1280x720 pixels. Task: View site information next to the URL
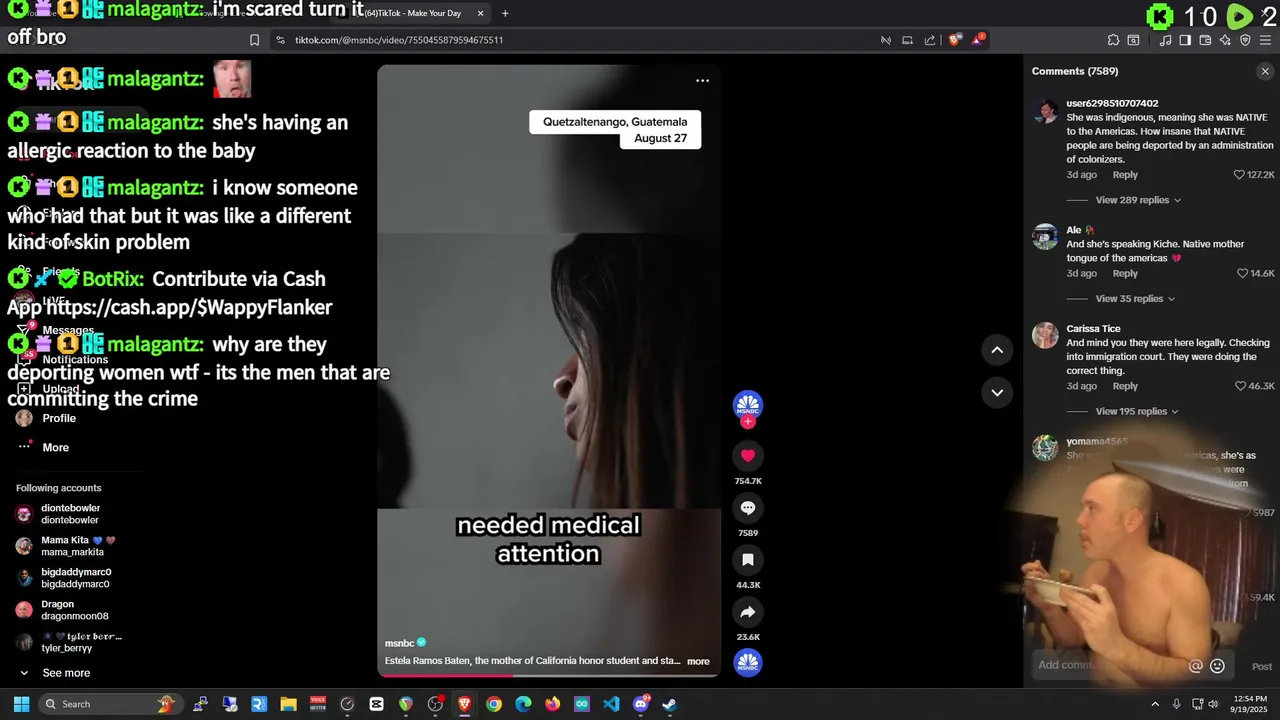tap(280, 40)
